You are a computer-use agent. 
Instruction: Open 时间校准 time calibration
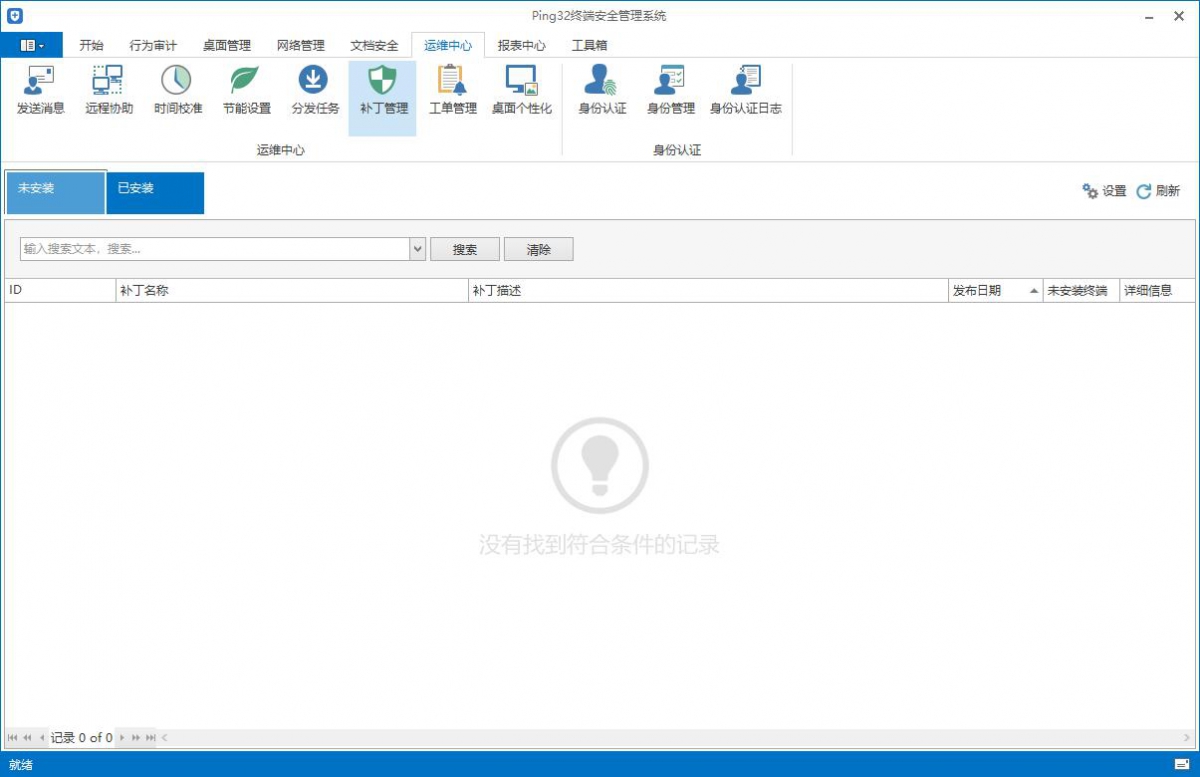[178, 90]
